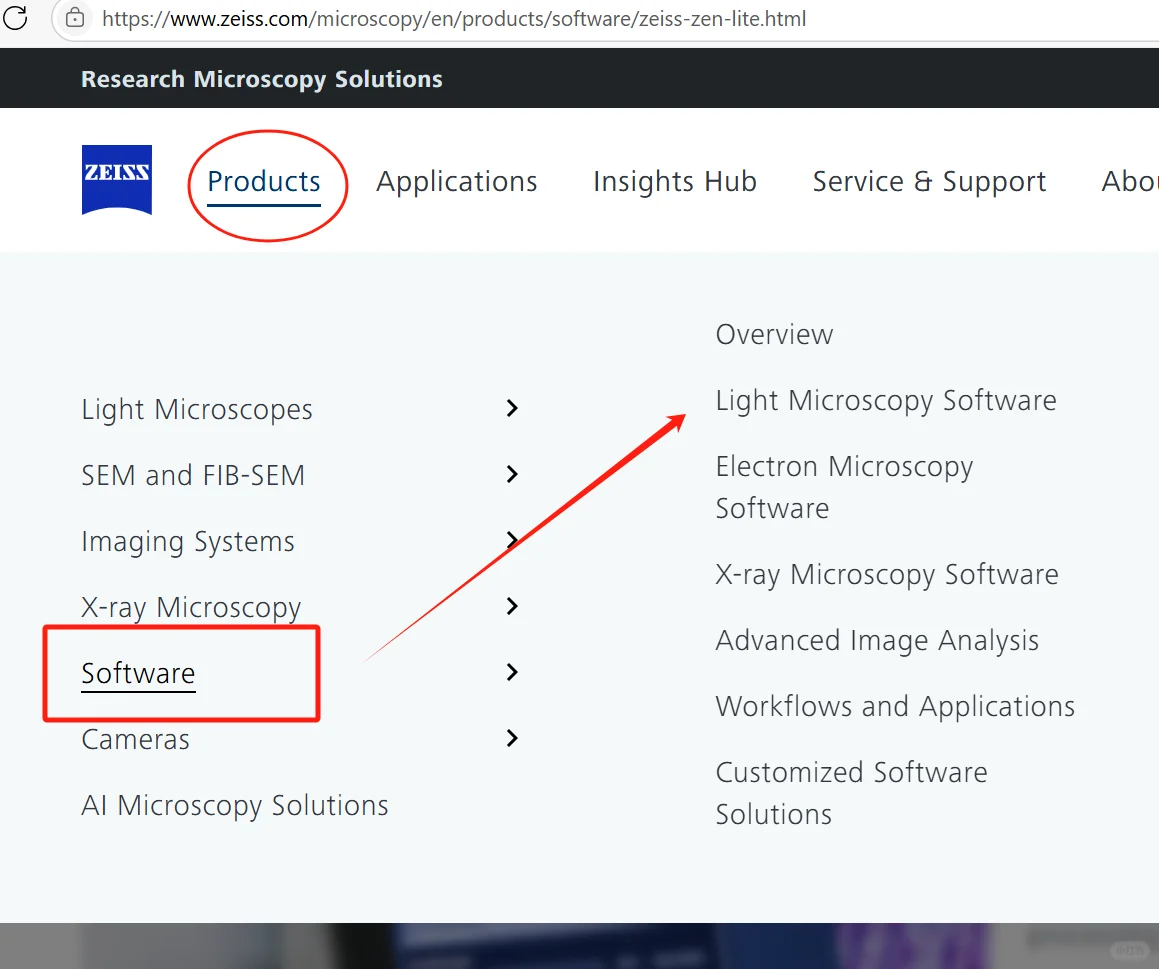Viewport: 1159px width, 969px height.
Task: Go to Light Microscopy Software
Action: click(x=886, y=400)
